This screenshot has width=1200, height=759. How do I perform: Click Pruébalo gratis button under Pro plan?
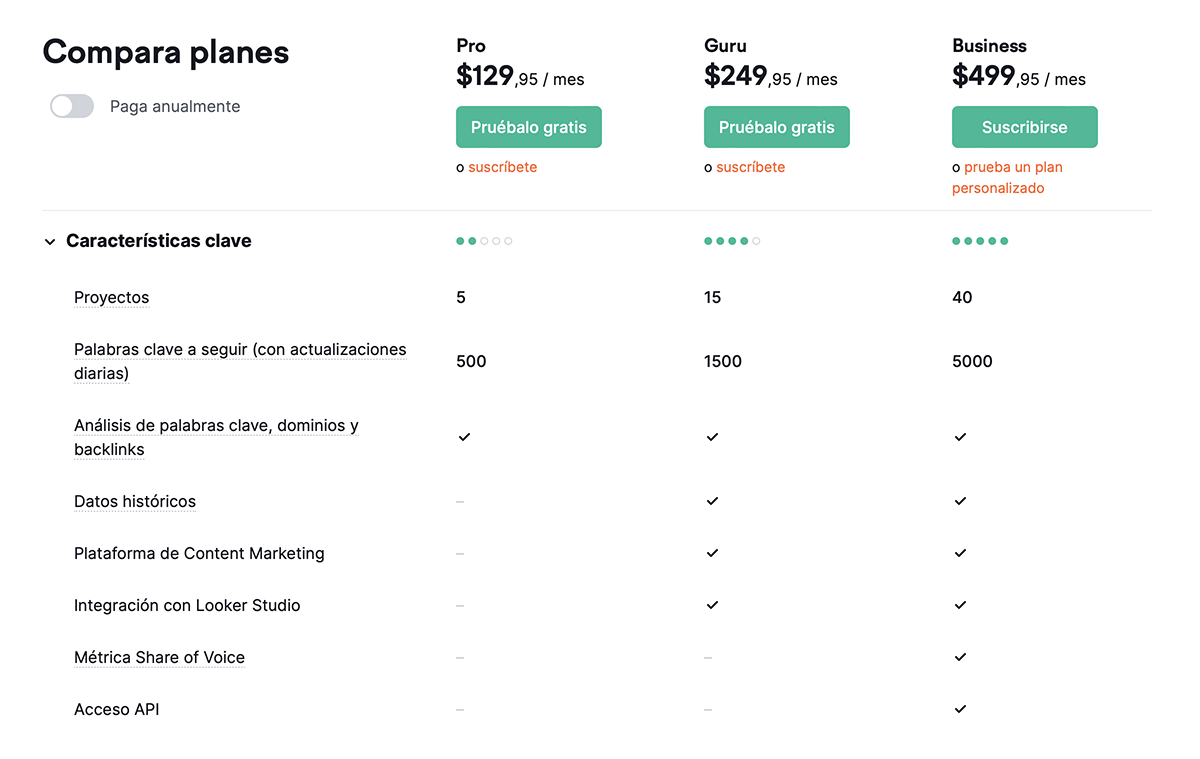point(529,127)
